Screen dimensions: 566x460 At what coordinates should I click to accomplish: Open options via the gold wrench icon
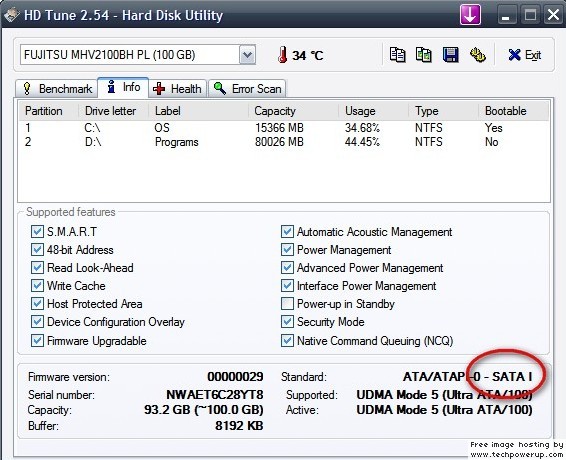(478, 55)
